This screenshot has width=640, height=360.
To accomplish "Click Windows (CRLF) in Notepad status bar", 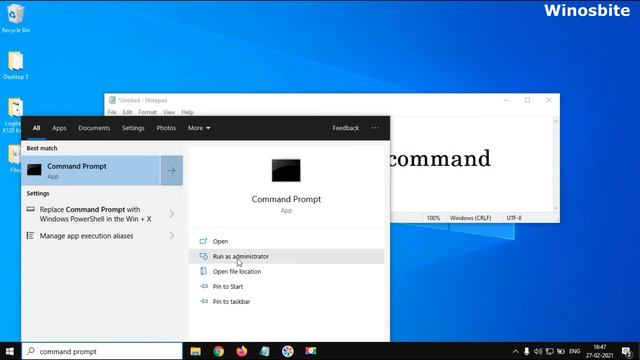I will coord(470,218).
